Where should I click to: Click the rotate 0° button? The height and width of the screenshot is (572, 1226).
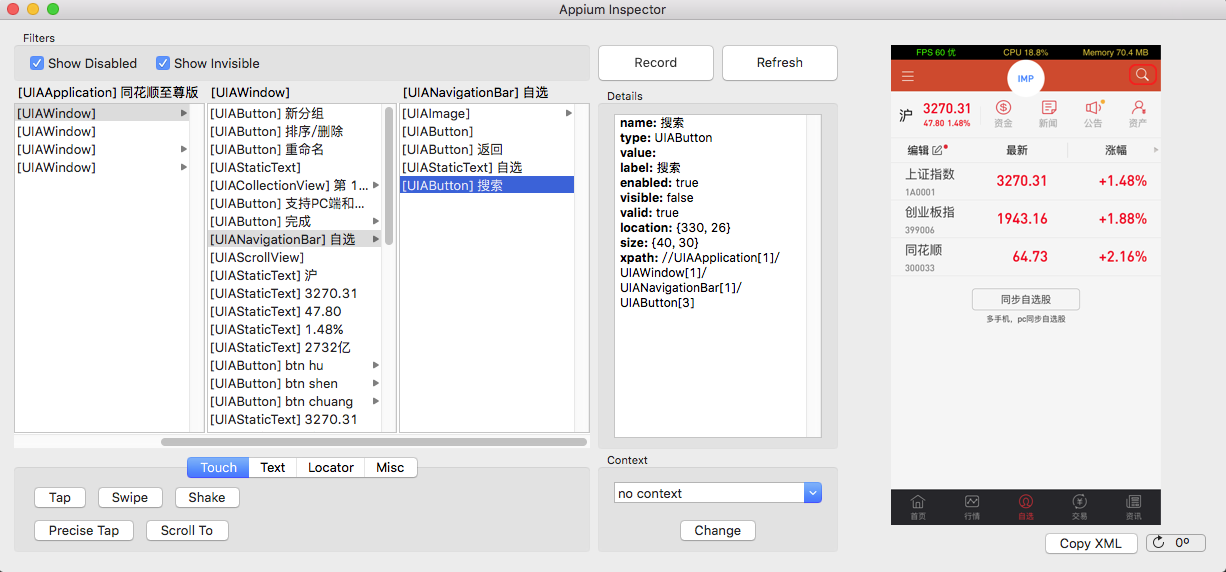tap(1175, 543)
